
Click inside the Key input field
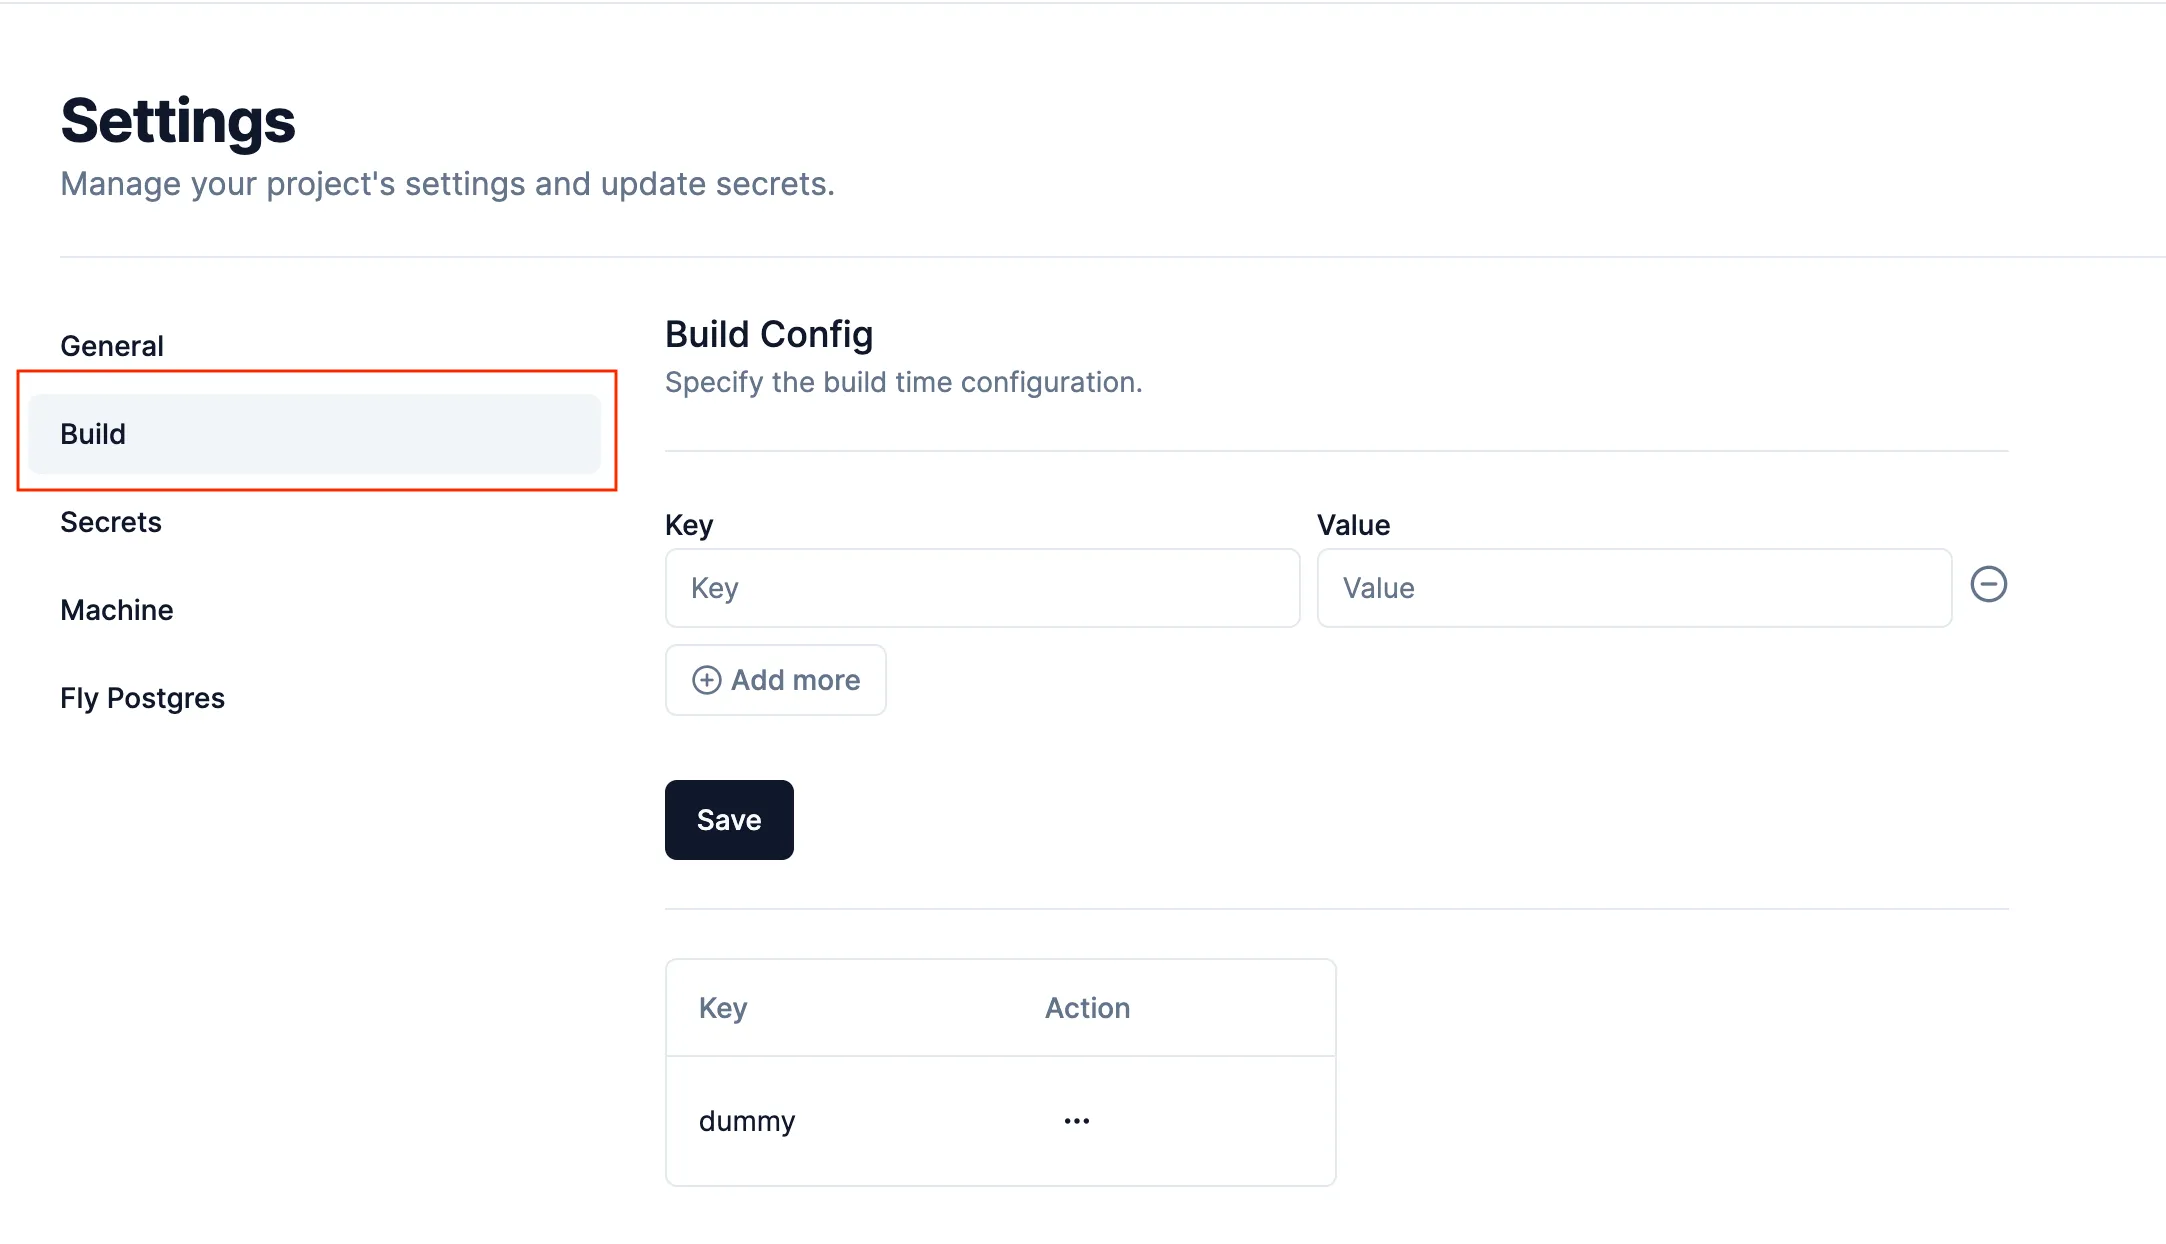[982, 588]
